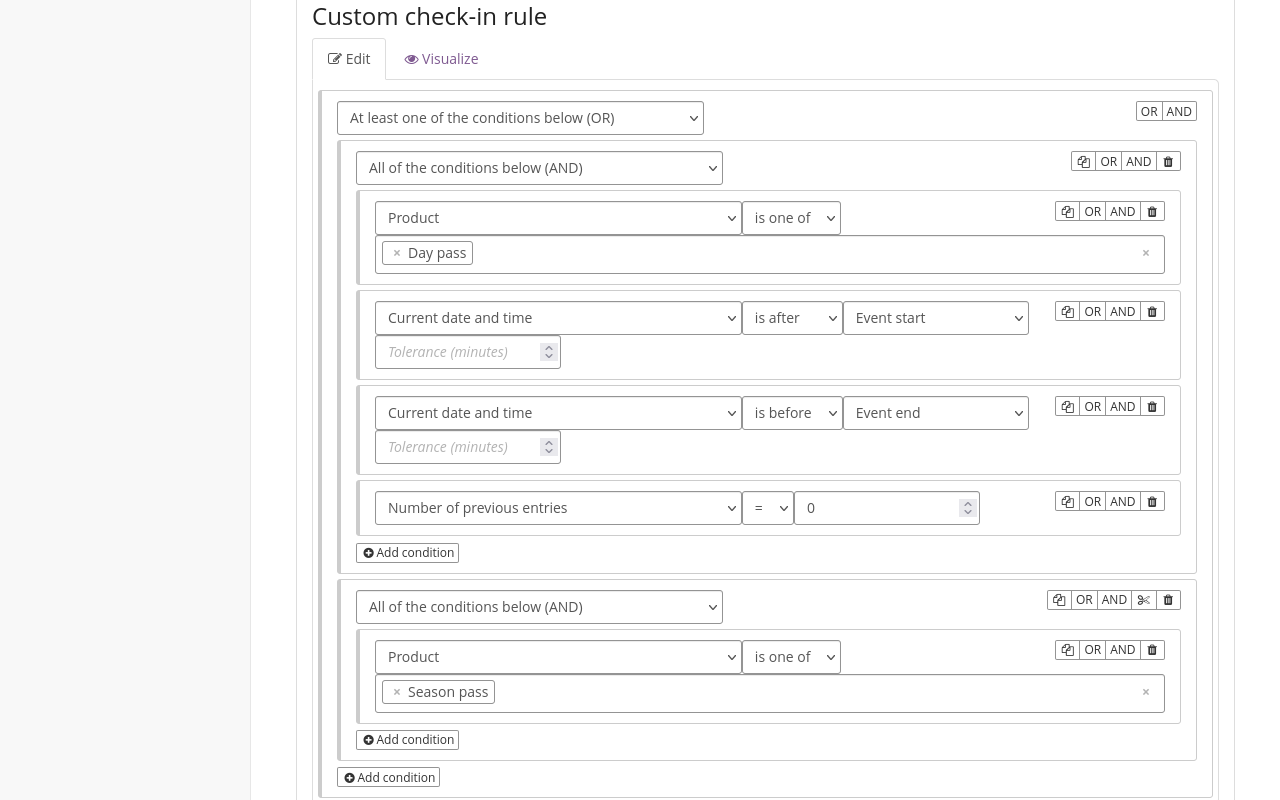
Task: Delete the 'is before Event end' condition
Action: click(1152, 407)
